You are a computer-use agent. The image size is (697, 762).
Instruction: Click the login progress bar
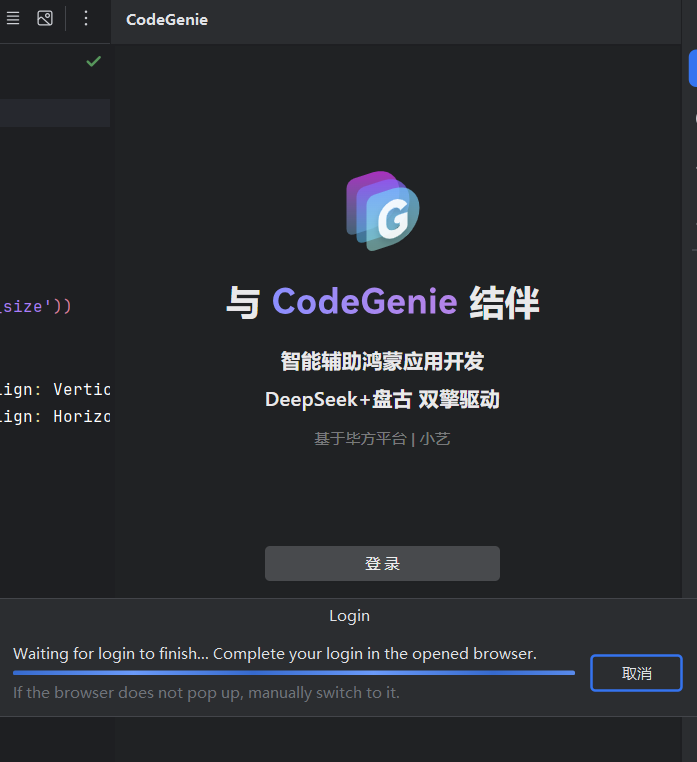[294, 673]
